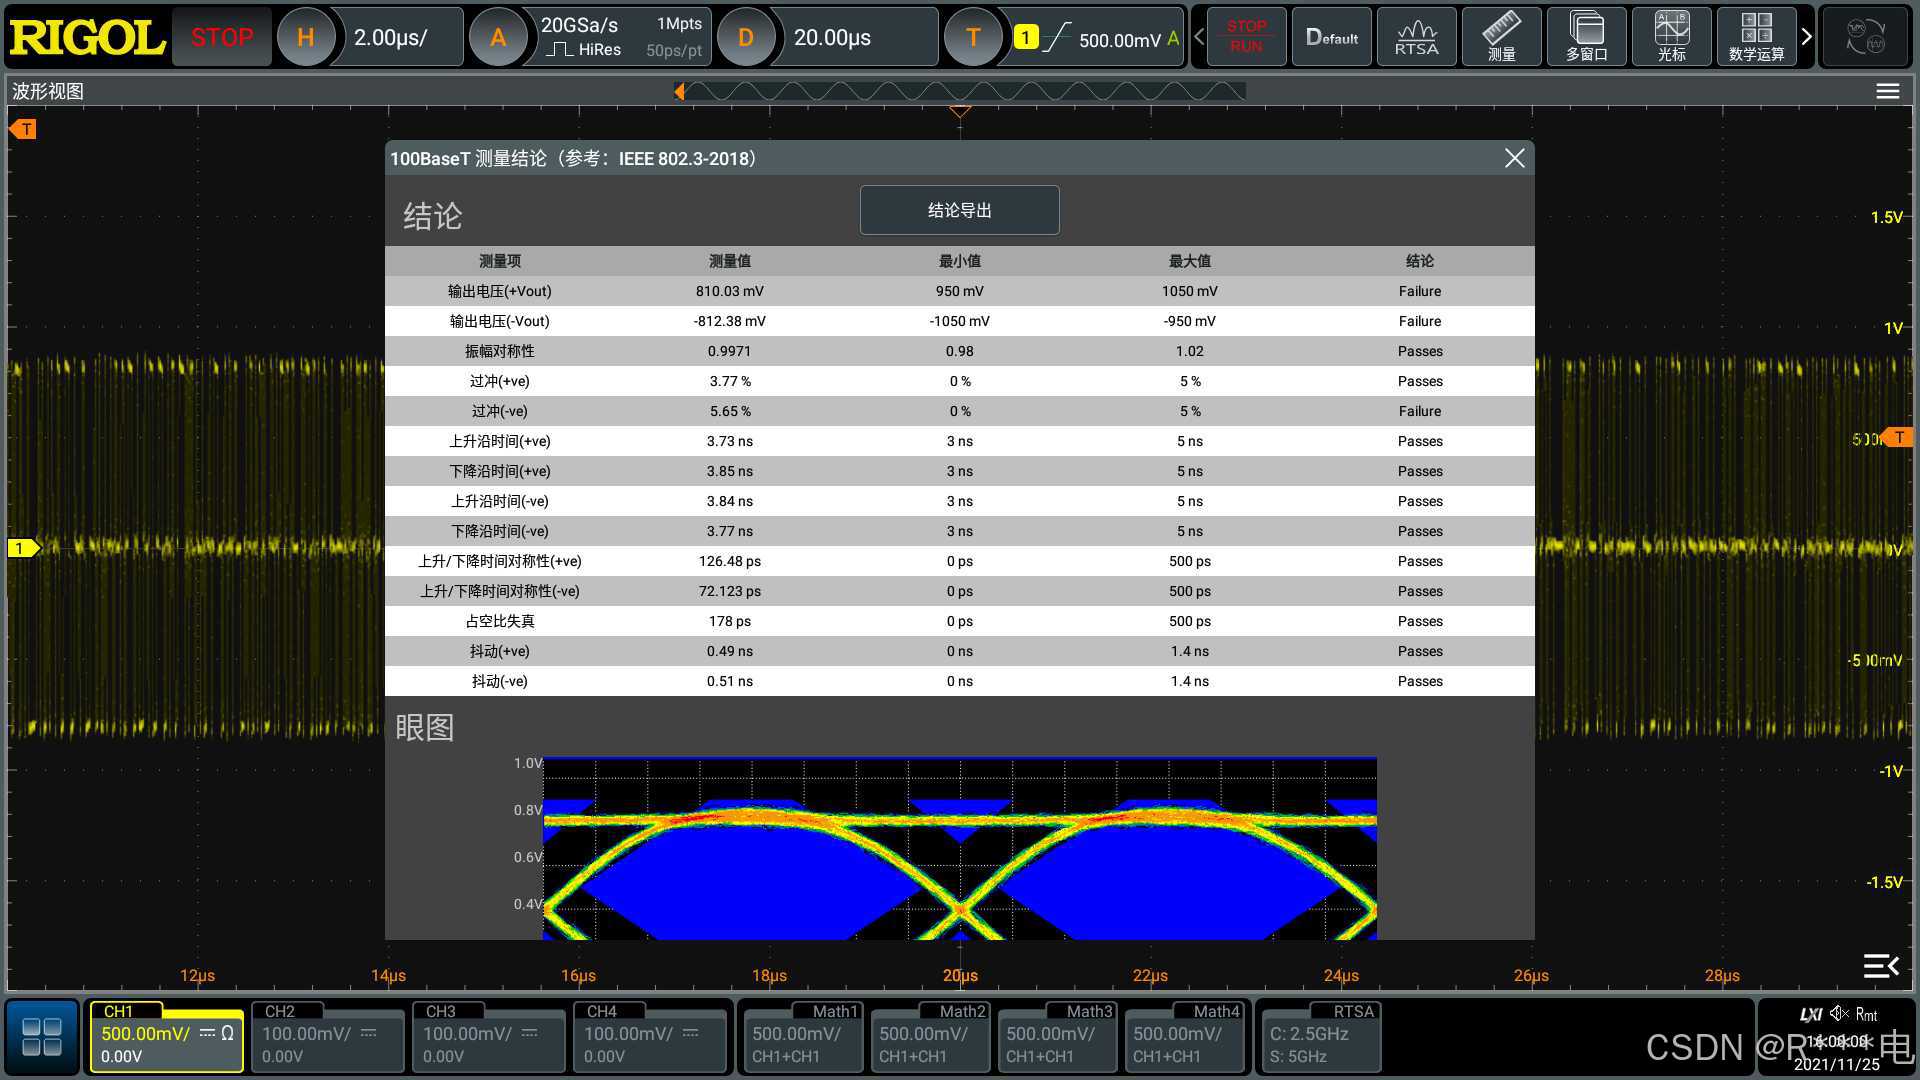Enable the Math1 channel tile
The image size is (1920, 1080).
point(801,1037)
